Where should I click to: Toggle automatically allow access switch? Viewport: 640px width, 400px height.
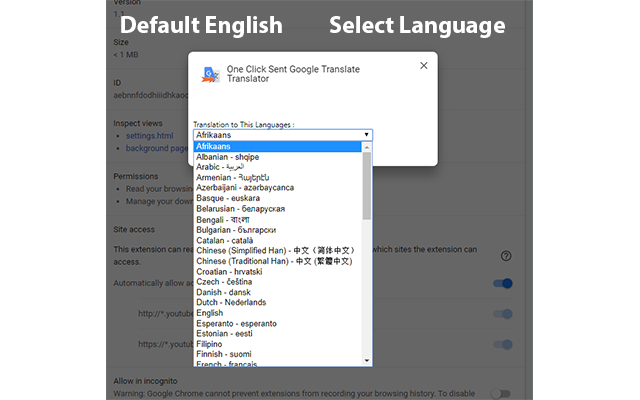coord(503,283)
